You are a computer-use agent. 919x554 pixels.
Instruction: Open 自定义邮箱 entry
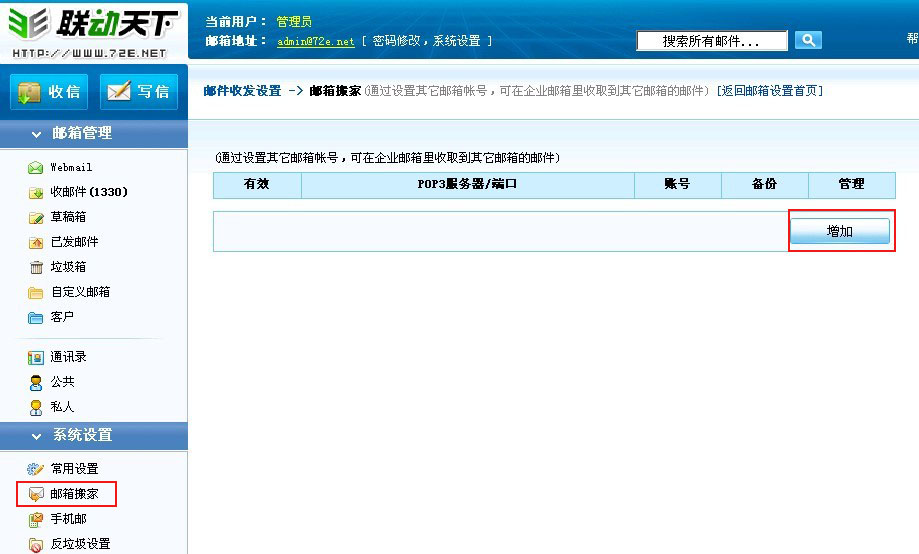80,291
